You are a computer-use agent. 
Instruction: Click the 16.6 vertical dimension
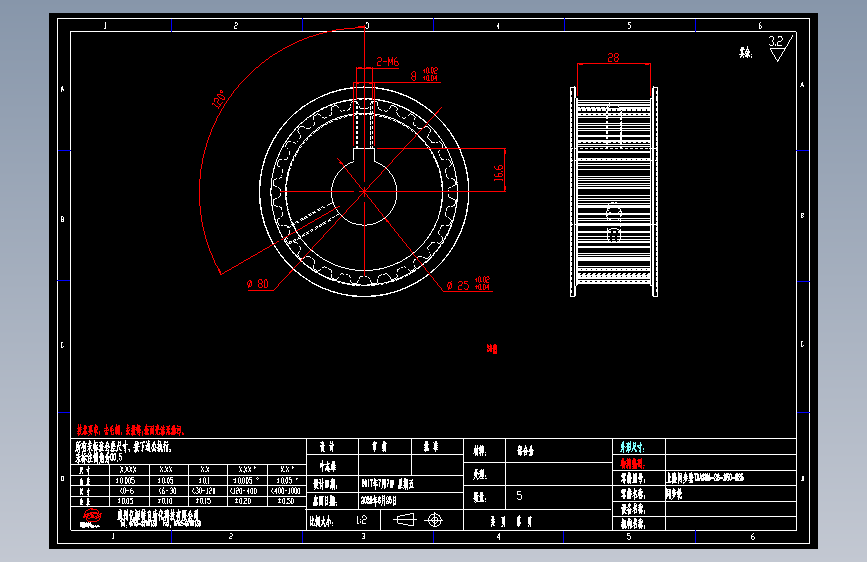coord(498,173)
